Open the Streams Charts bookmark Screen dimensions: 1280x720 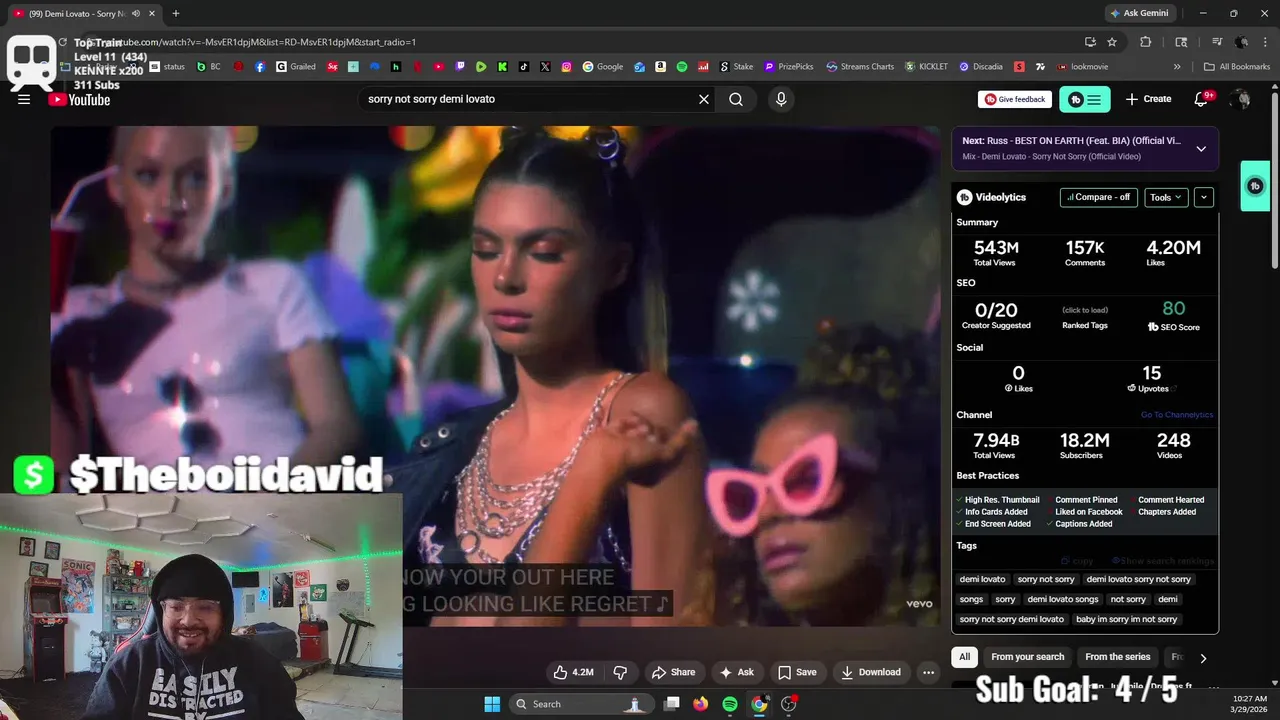(860, 67)
